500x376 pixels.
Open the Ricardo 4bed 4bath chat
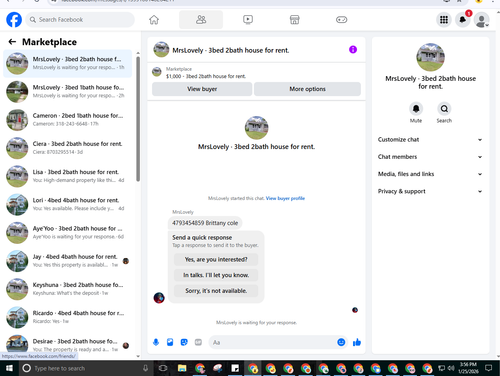tap(68, 317)
